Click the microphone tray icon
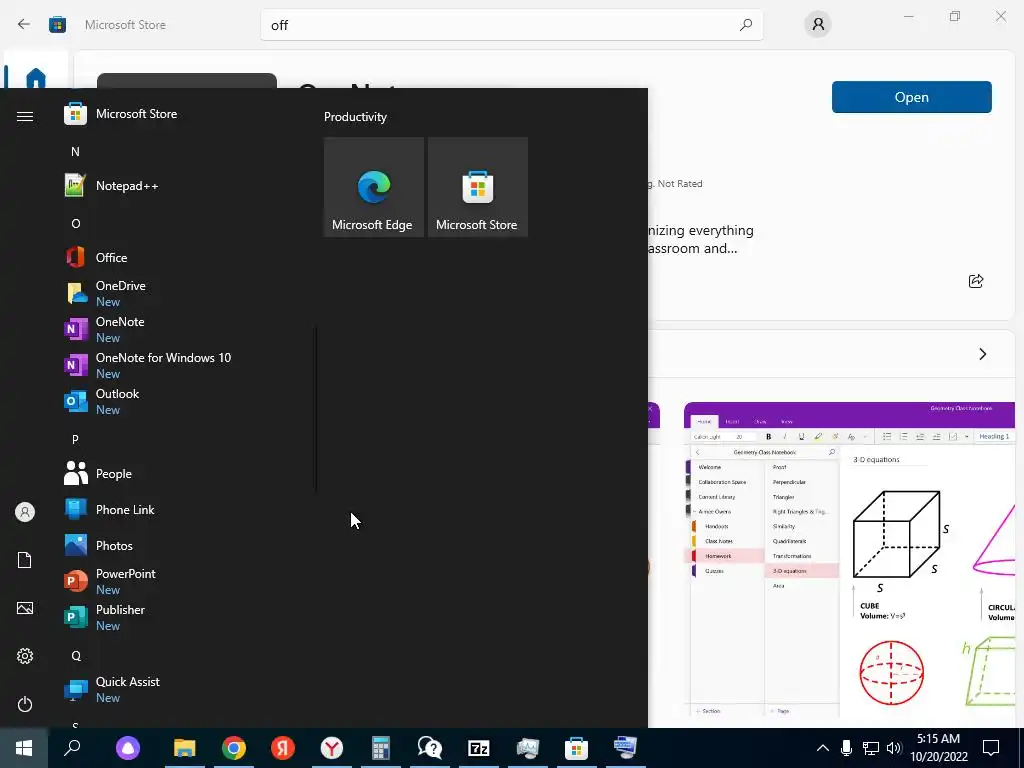Image resolution: width=1024 pixels, height=768 pixels. [x=846, y=748]
